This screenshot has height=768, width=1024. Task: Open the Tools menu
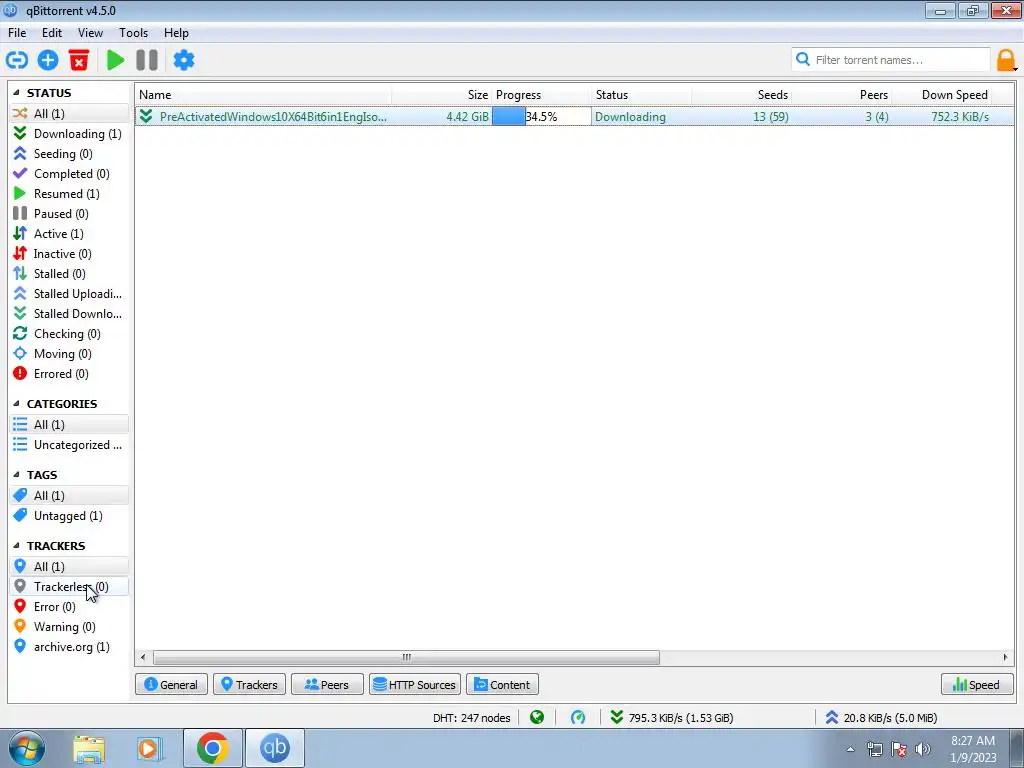(x=133, y=33)
